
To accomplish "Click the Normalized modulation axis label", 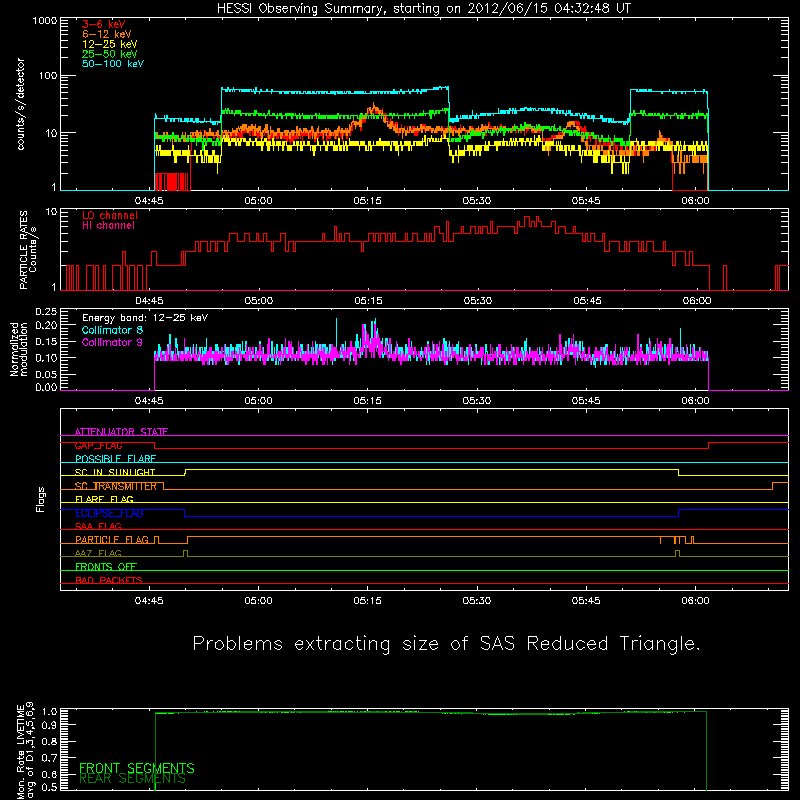I will click(x=18, y=349).
